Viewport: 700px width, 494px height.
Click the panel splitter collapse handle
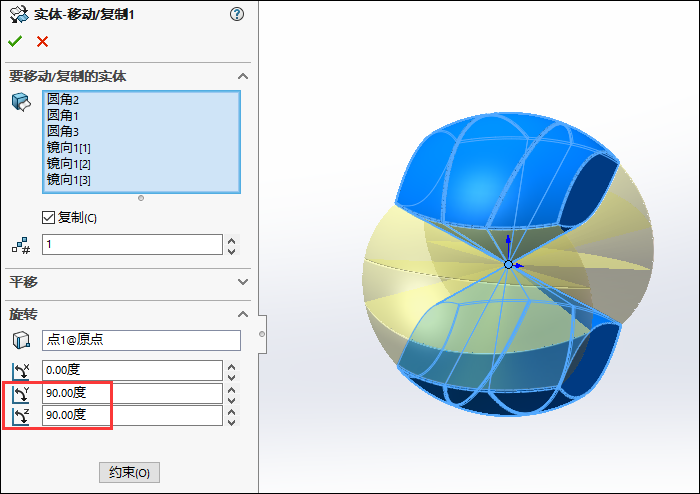(262, 334)
